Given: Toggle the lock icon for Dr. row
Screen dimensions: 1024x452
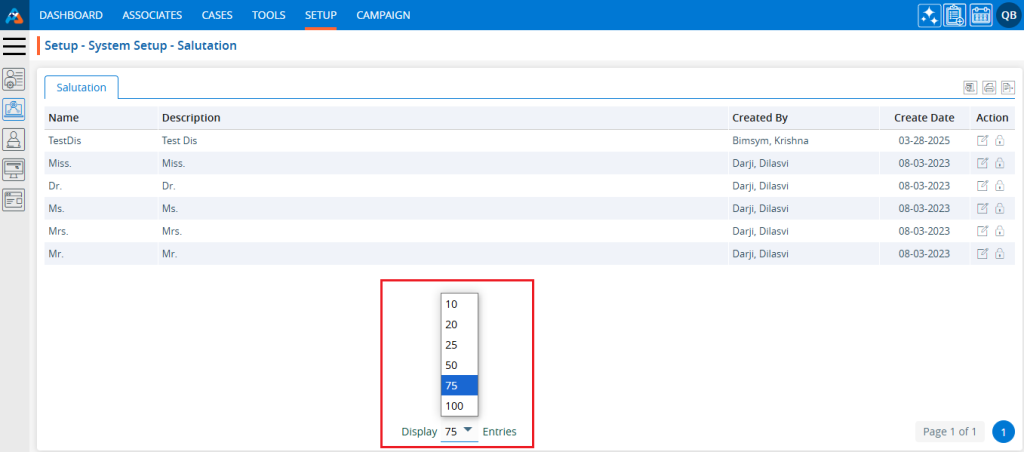Looking at the screenshot, I should (999, 186).
